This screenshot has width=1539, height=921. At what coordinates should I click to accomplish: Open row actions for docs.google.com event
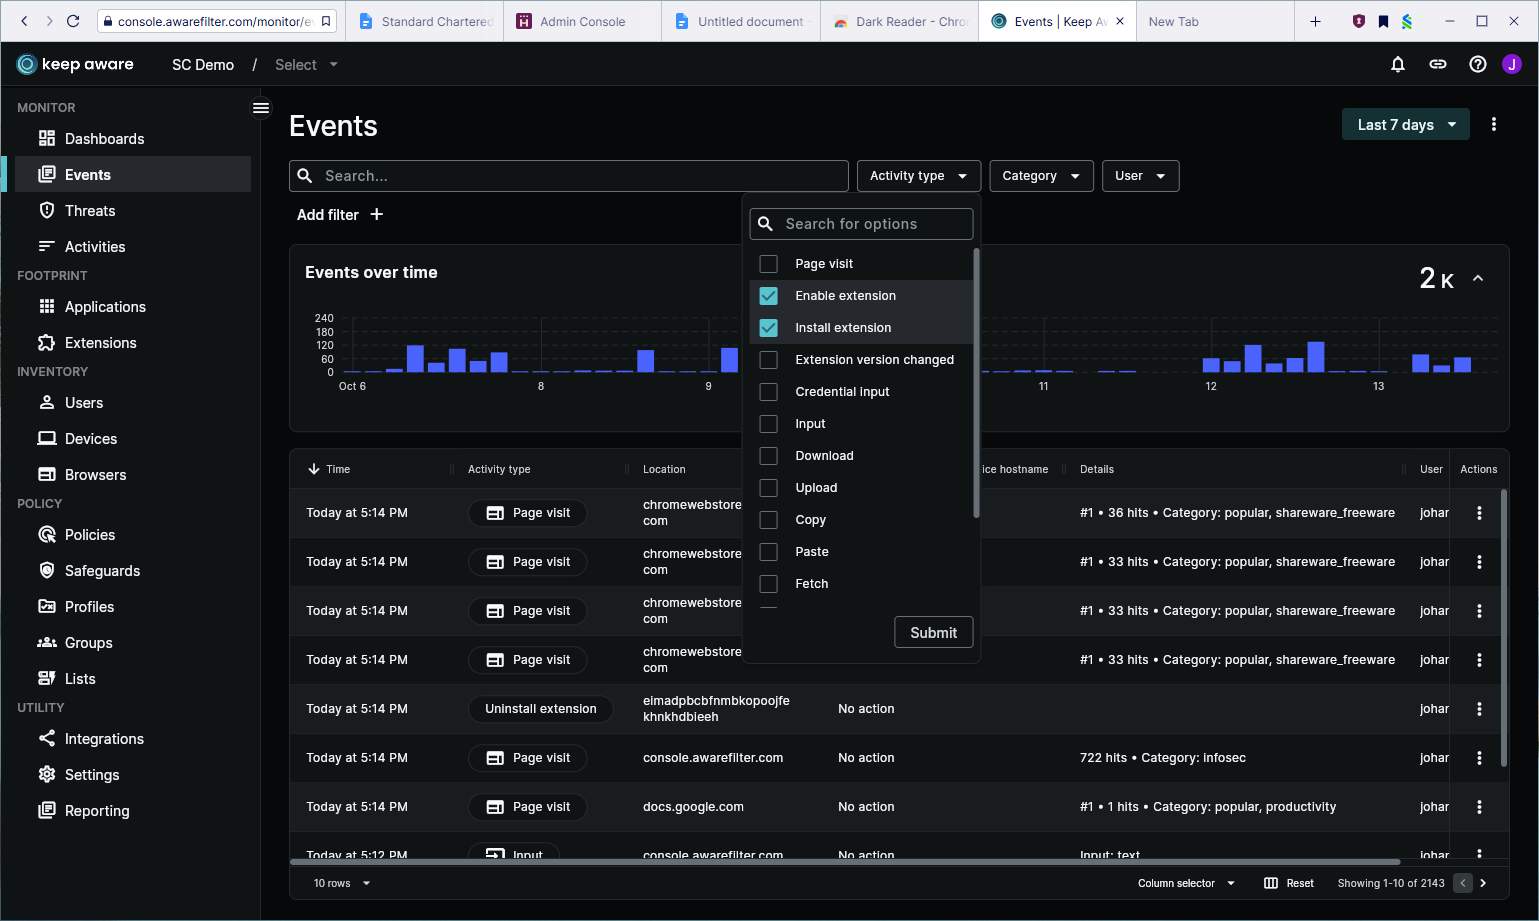tap(1479, 807)
